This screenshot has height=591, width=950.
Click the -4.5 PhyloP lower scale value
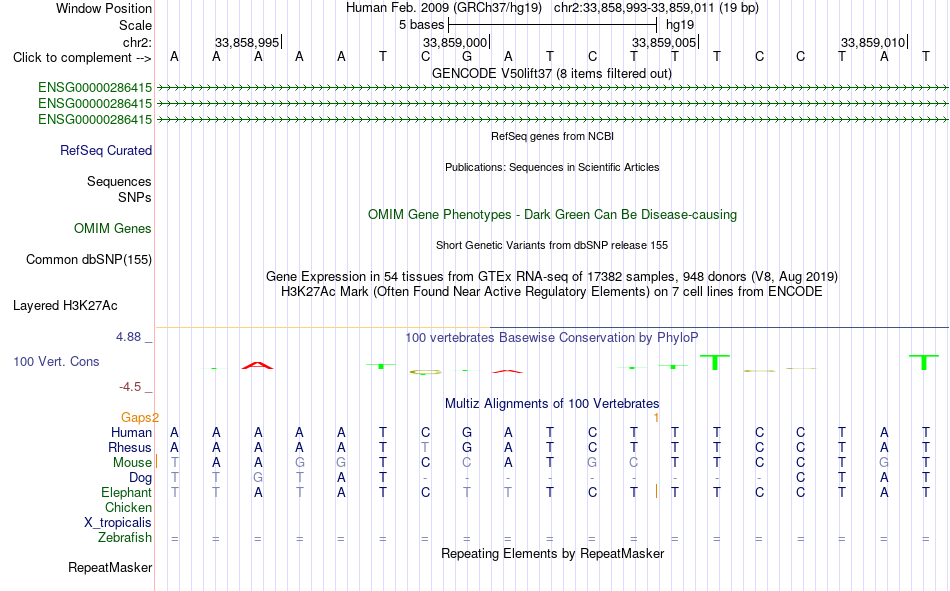pyautogui.click(x=130, y=387)
